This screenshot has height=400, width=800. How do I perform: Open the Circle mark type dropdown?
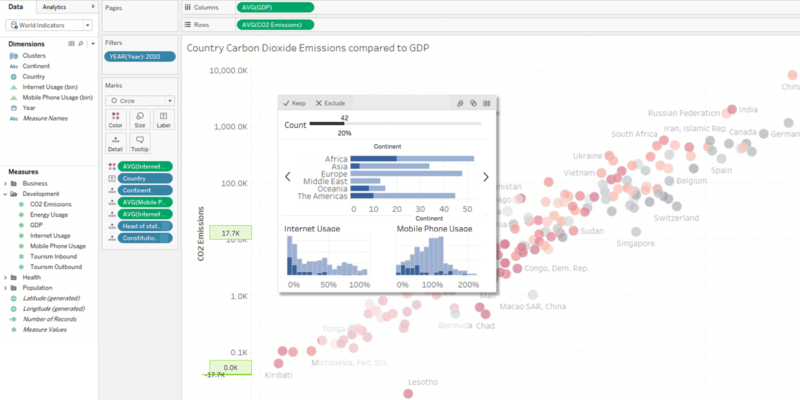140,101
